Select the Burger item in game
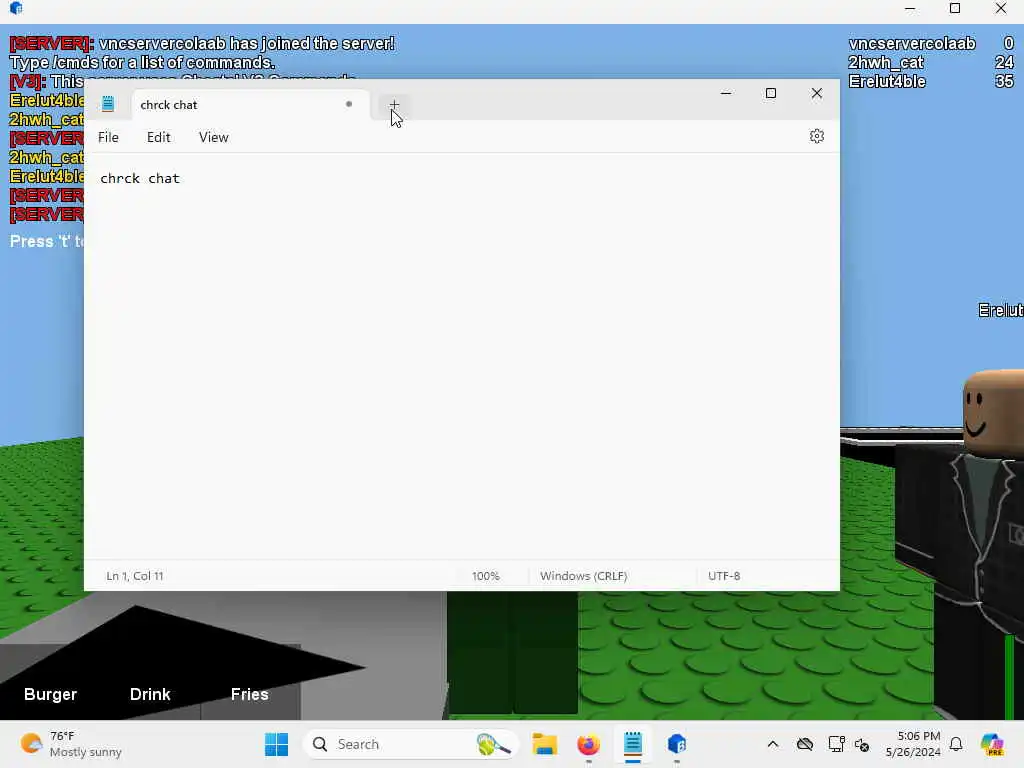The height and width of the screenshot is (768, 1024). click(50, 694)
